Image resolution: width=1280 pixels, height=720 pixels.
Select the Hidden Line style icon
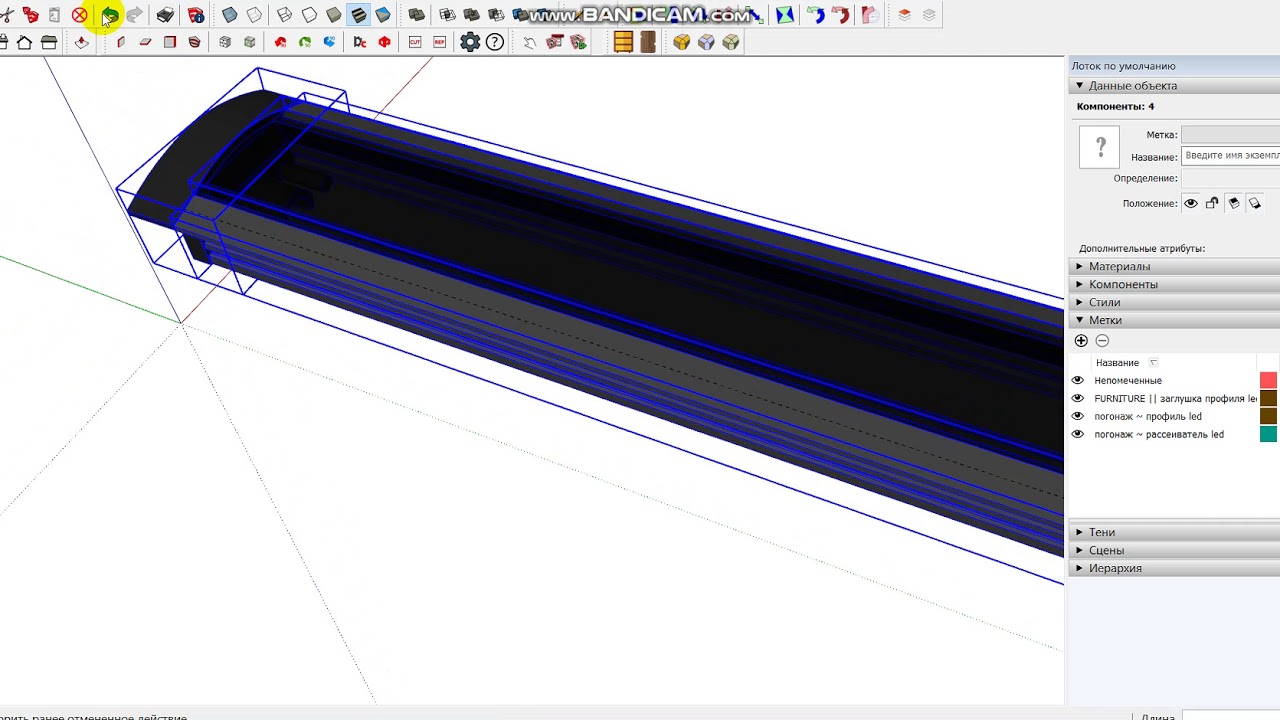(309, 15)
